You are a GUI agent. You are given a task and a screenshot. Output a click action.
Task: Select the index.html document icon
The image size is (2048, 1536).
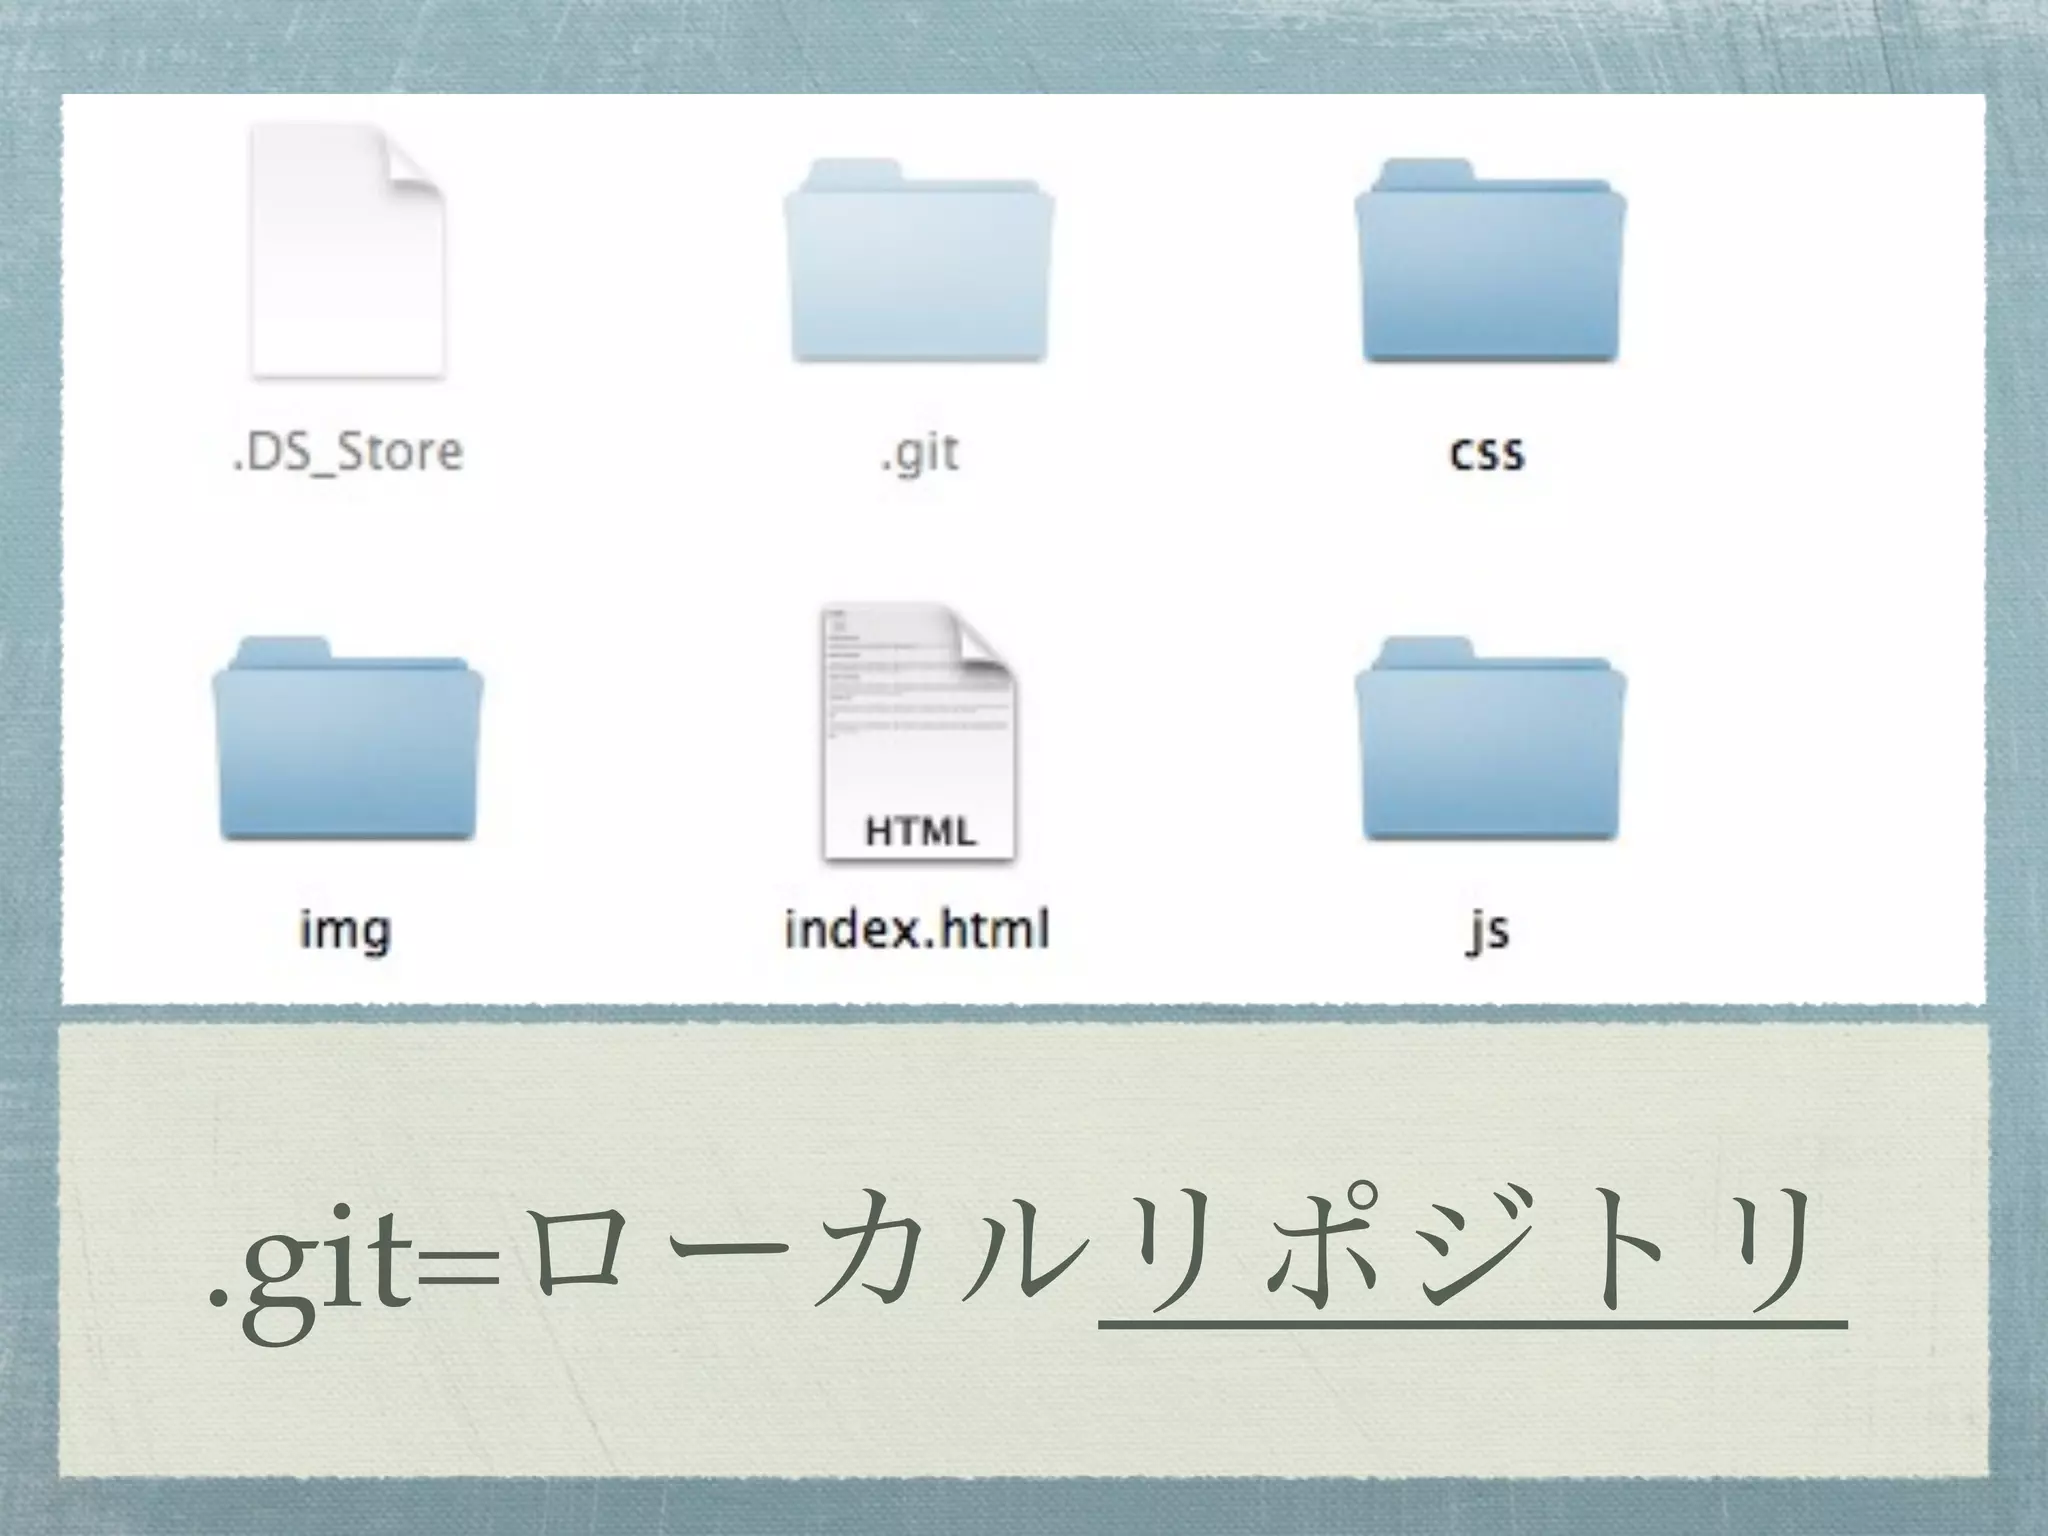click(x=919, y=732)
